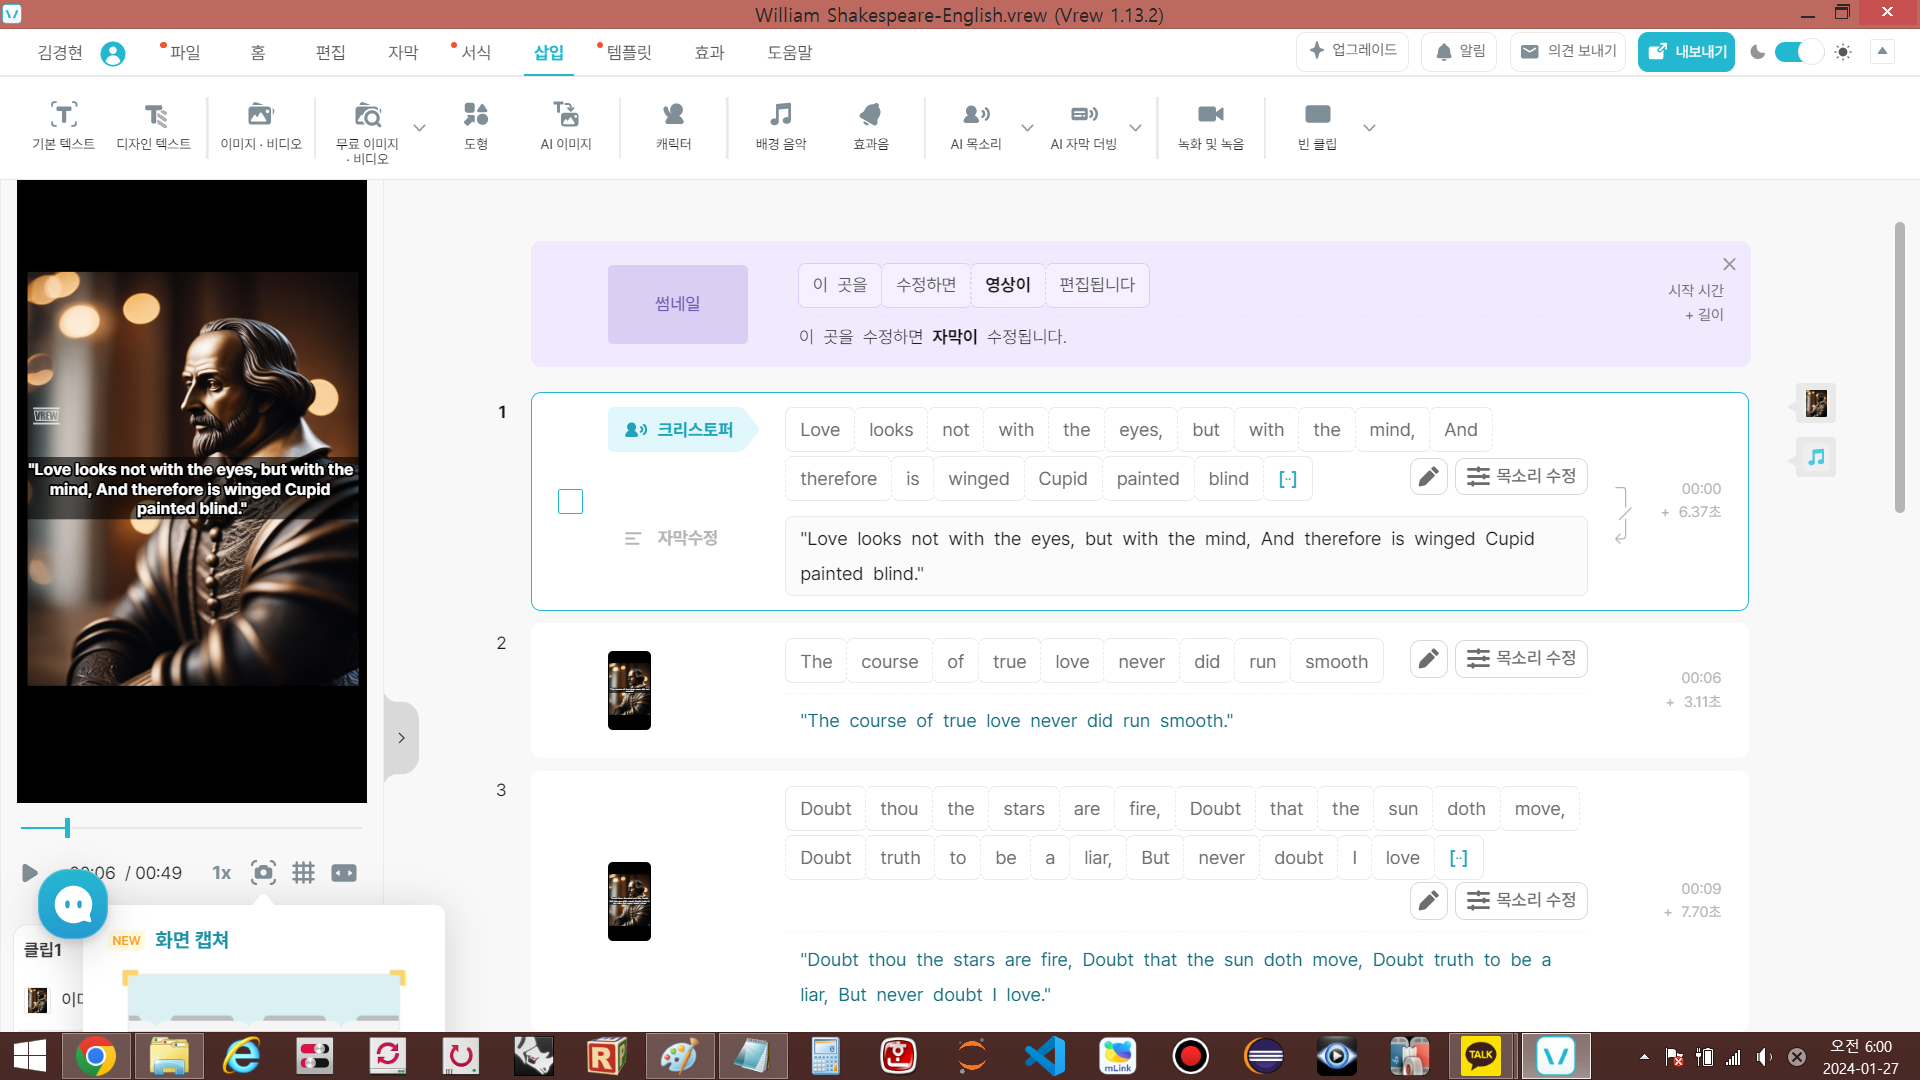This screenshot has width=1920, height=1080.
Task: Open recording tool (녹화 및 녹음)
Action: click(1211, 126)
